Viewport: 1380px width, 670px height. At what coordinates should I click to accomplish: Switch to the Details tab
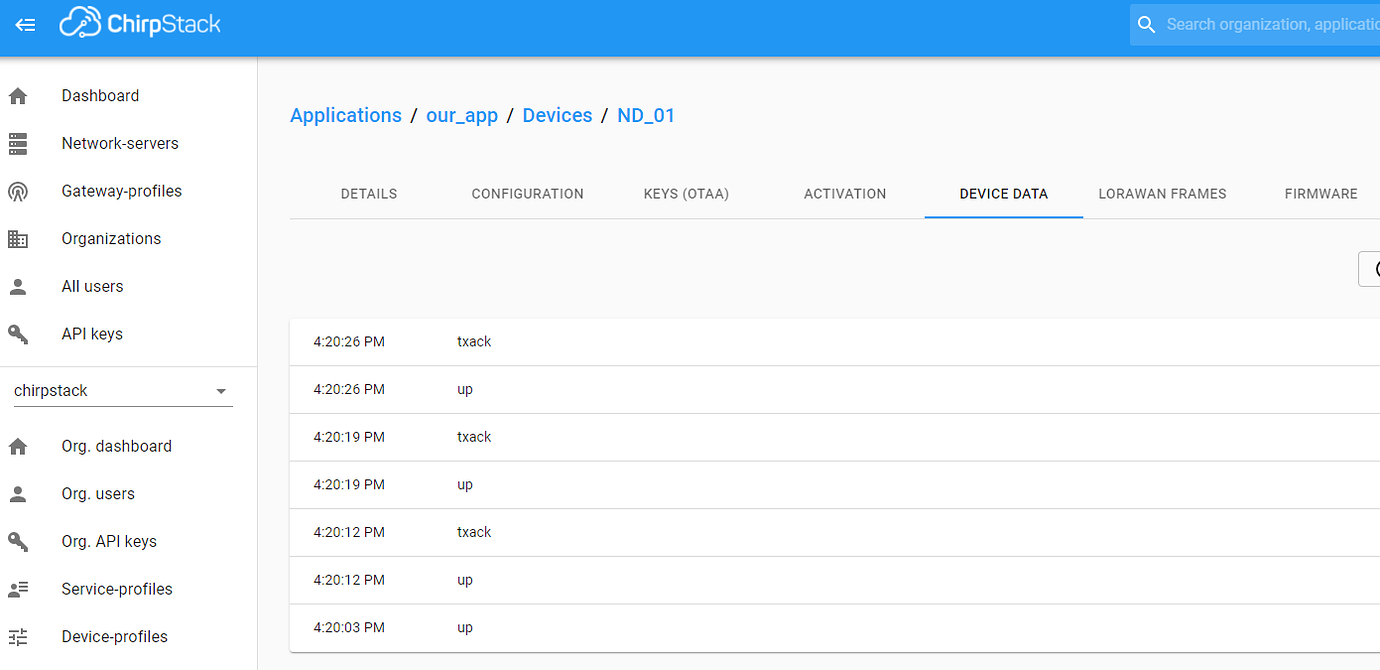coord(369,194)
